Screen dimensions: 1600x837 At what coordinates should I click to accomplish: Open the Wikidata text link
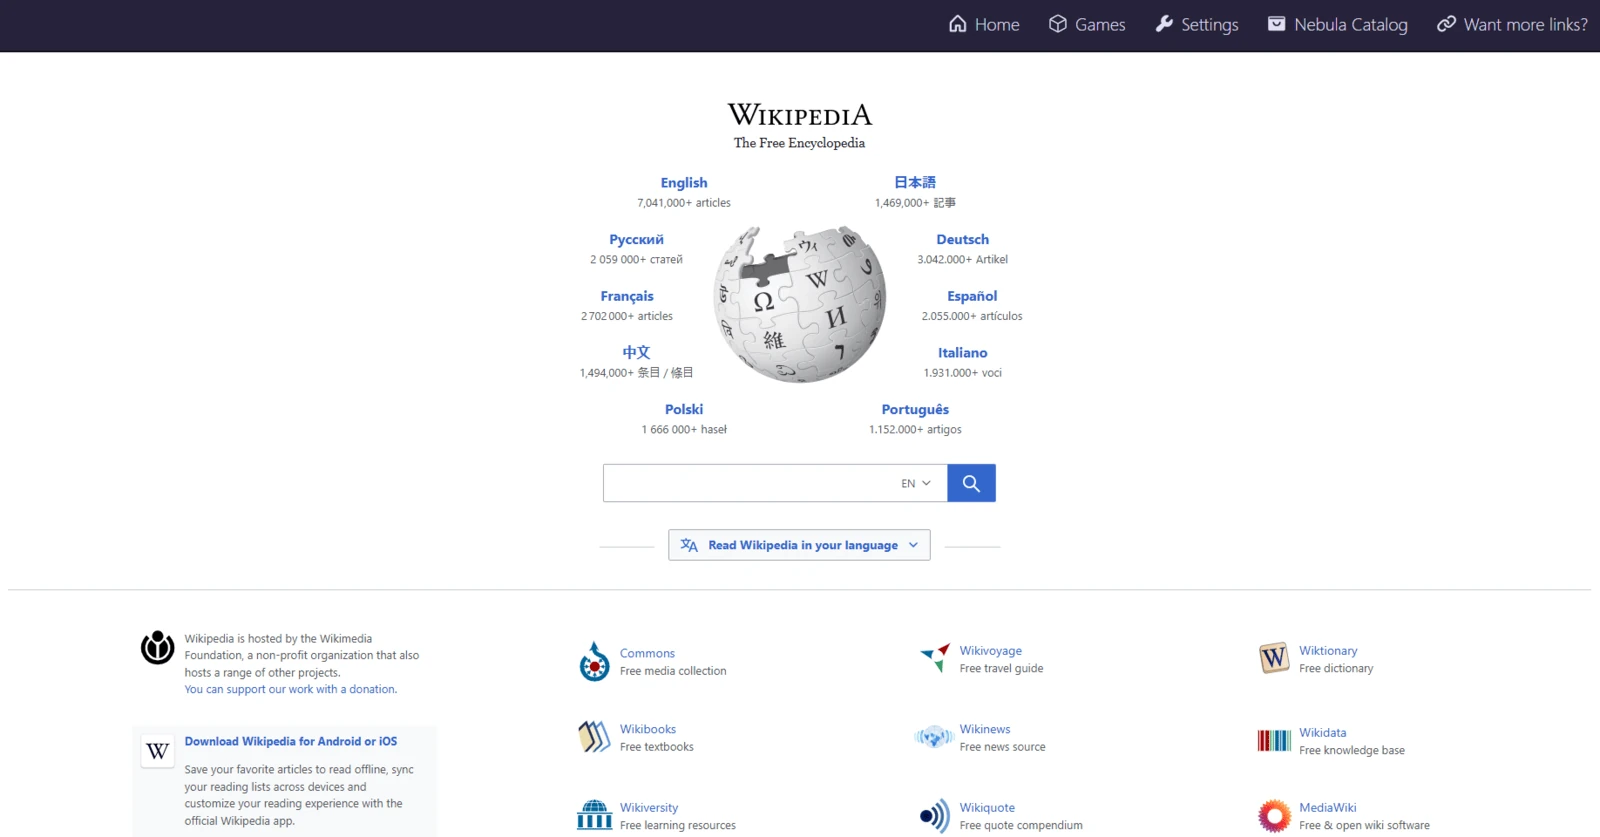1323,733
